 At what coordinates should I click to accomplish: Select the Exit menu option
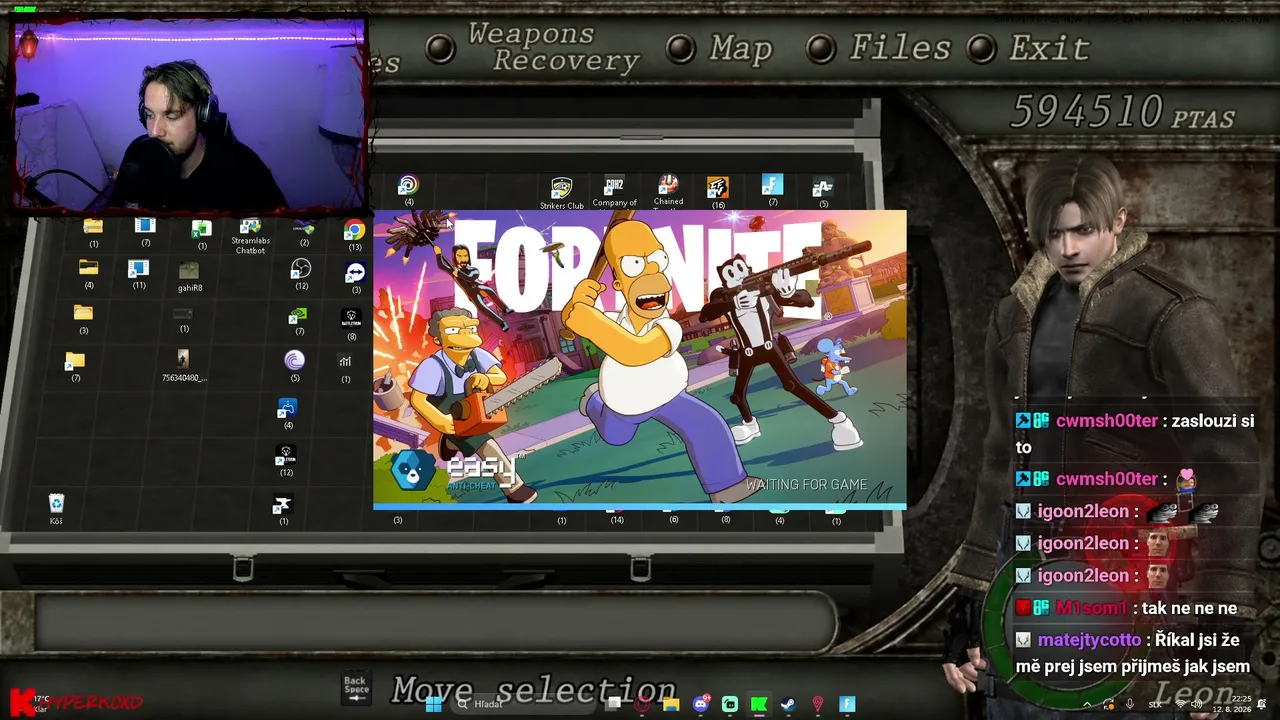pos(1049,47)
